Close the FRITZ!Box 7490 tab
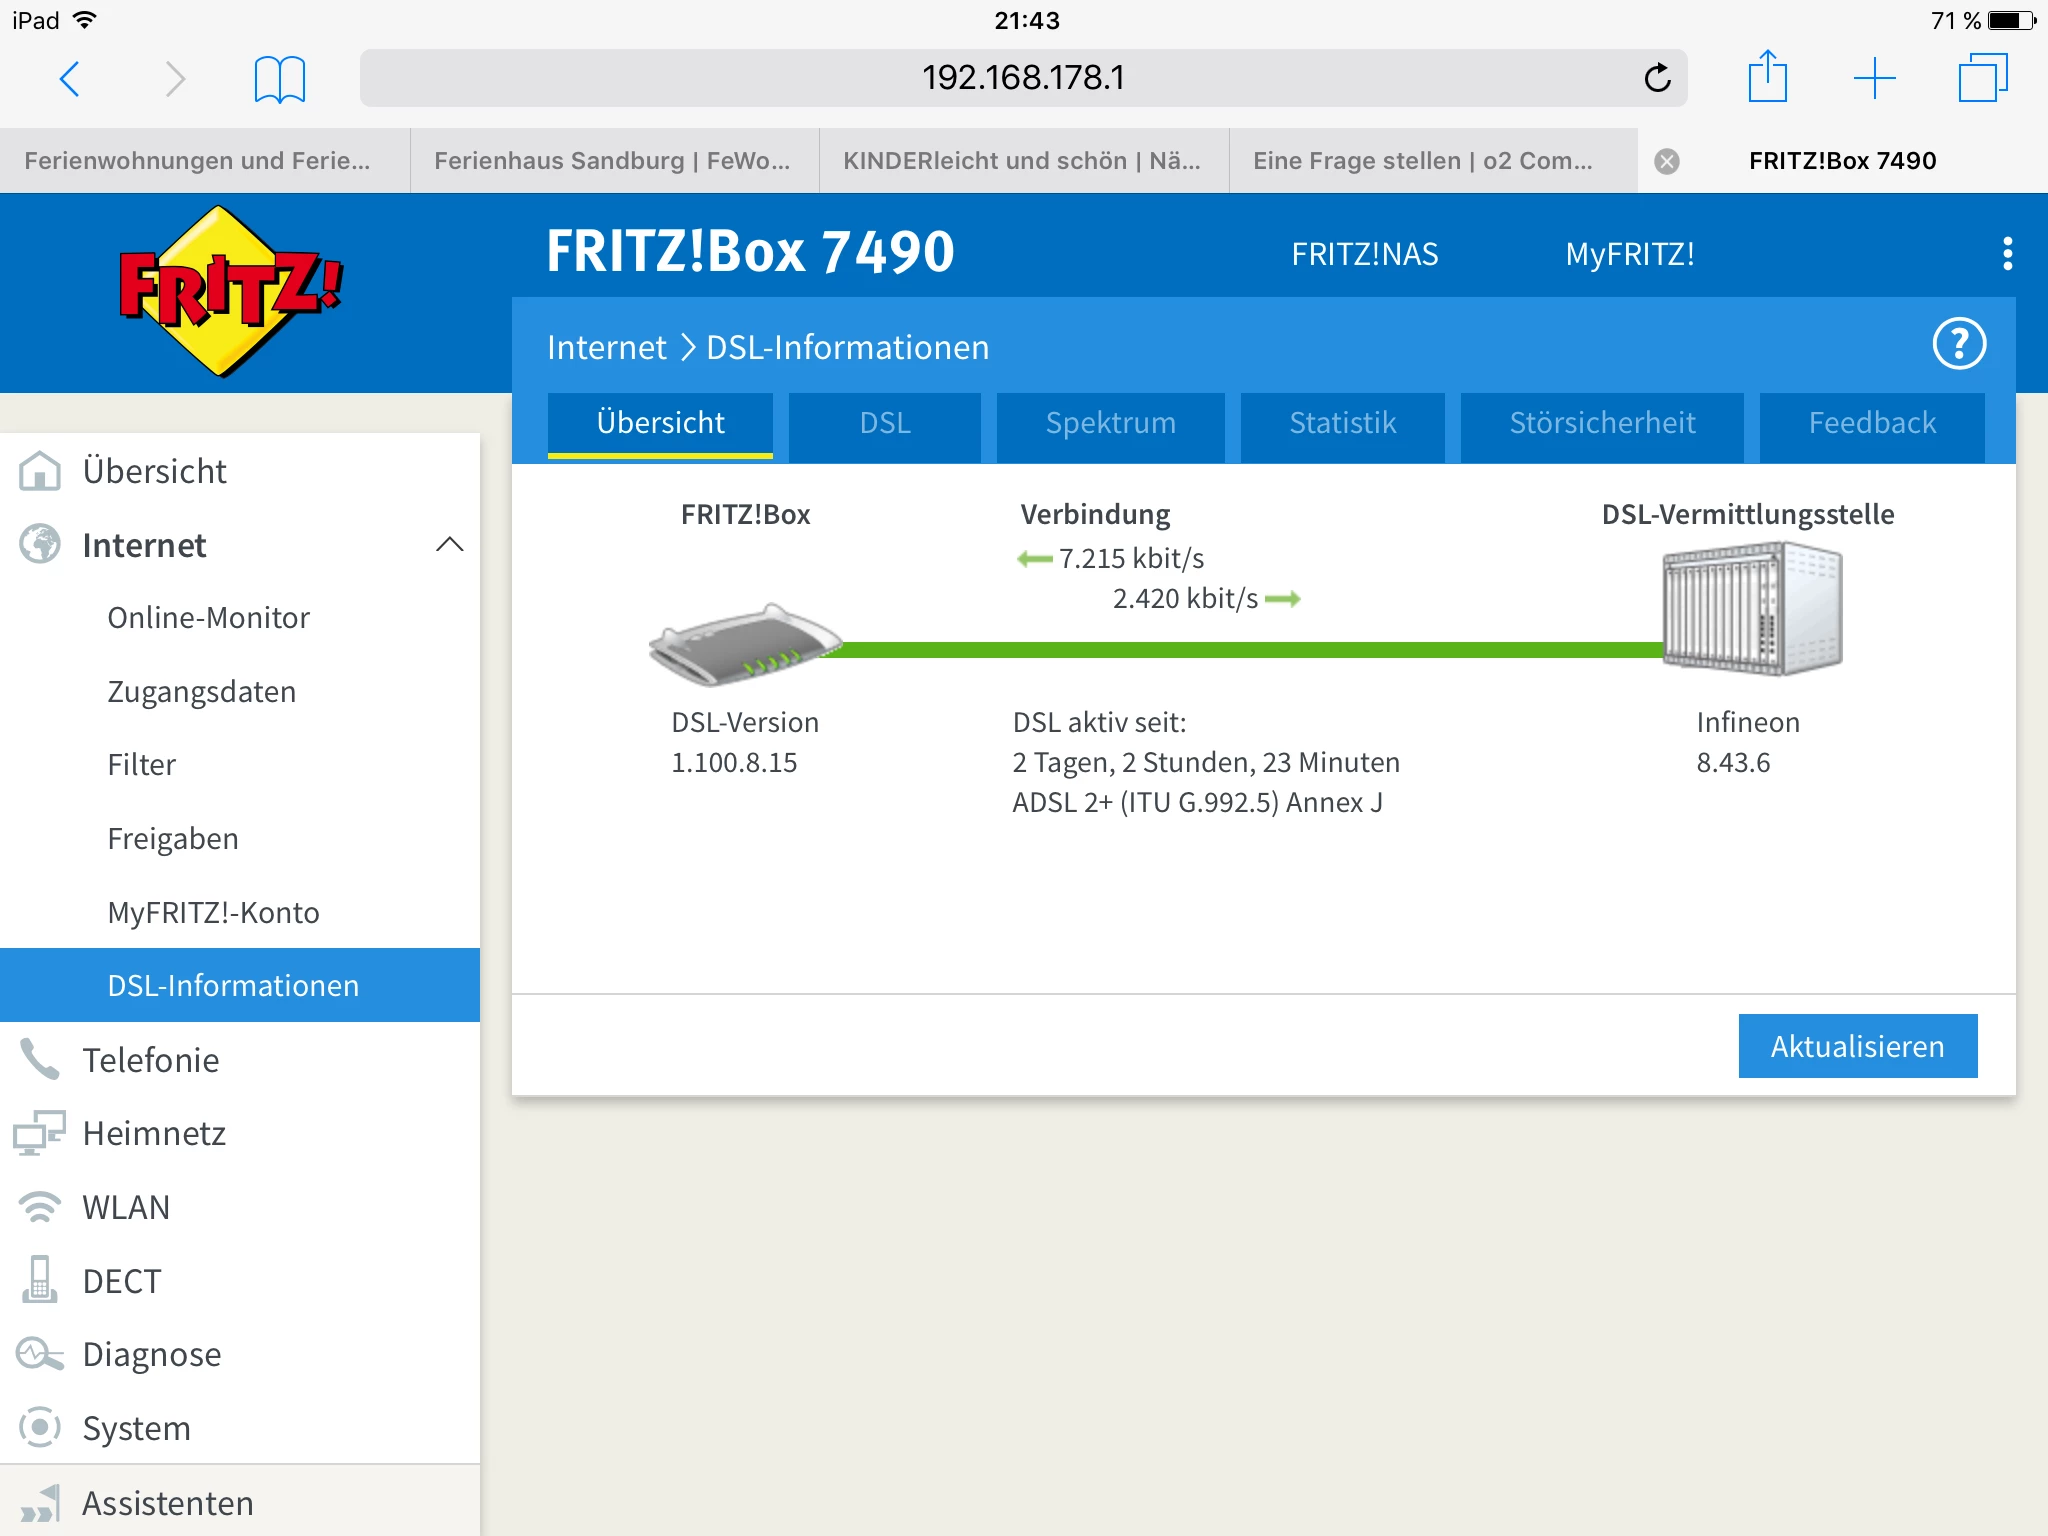Screen dimensions: 2048x1536 click(x=1667, y=161)
